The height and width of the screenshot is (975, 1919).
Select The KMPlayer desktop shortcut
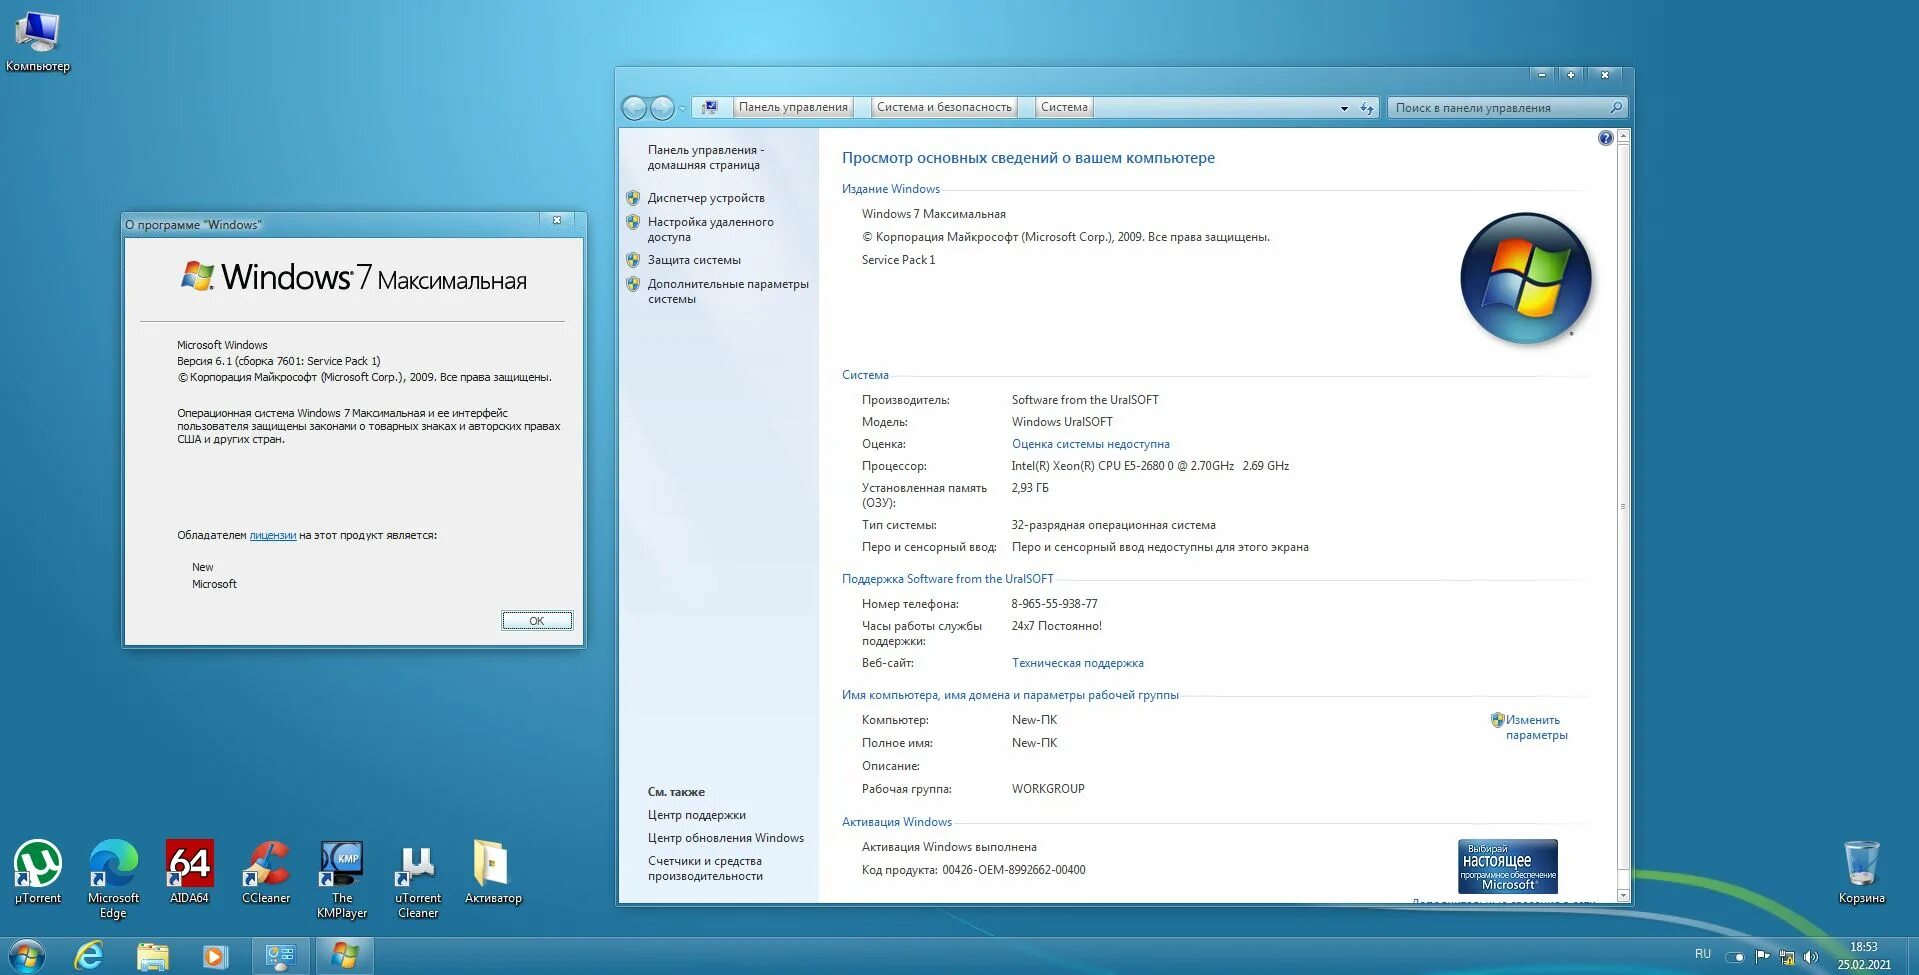pos(342,879)
